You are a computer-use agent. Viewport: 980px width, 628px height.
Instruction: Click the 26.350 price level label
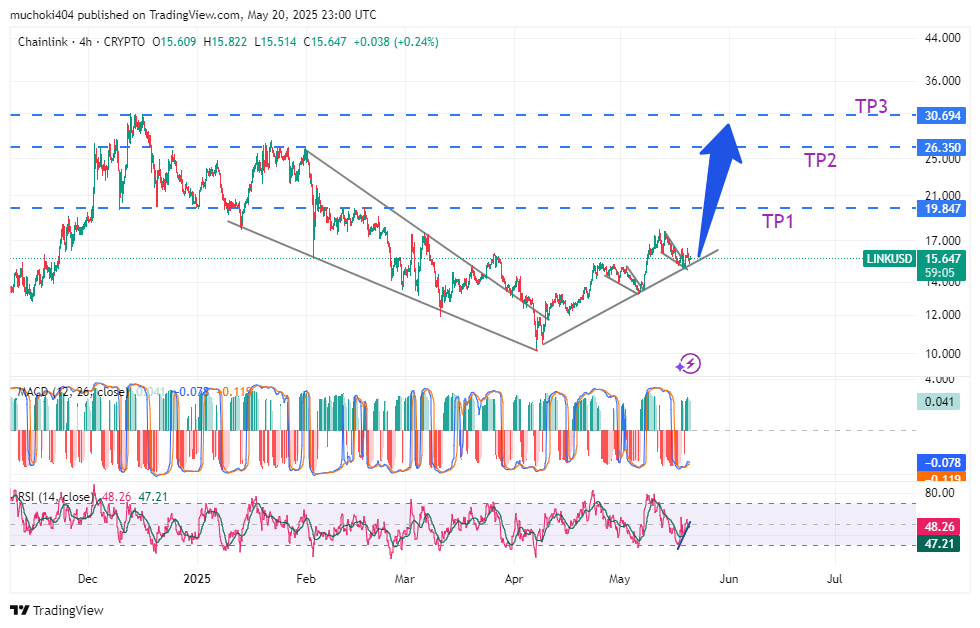(943, 147)
